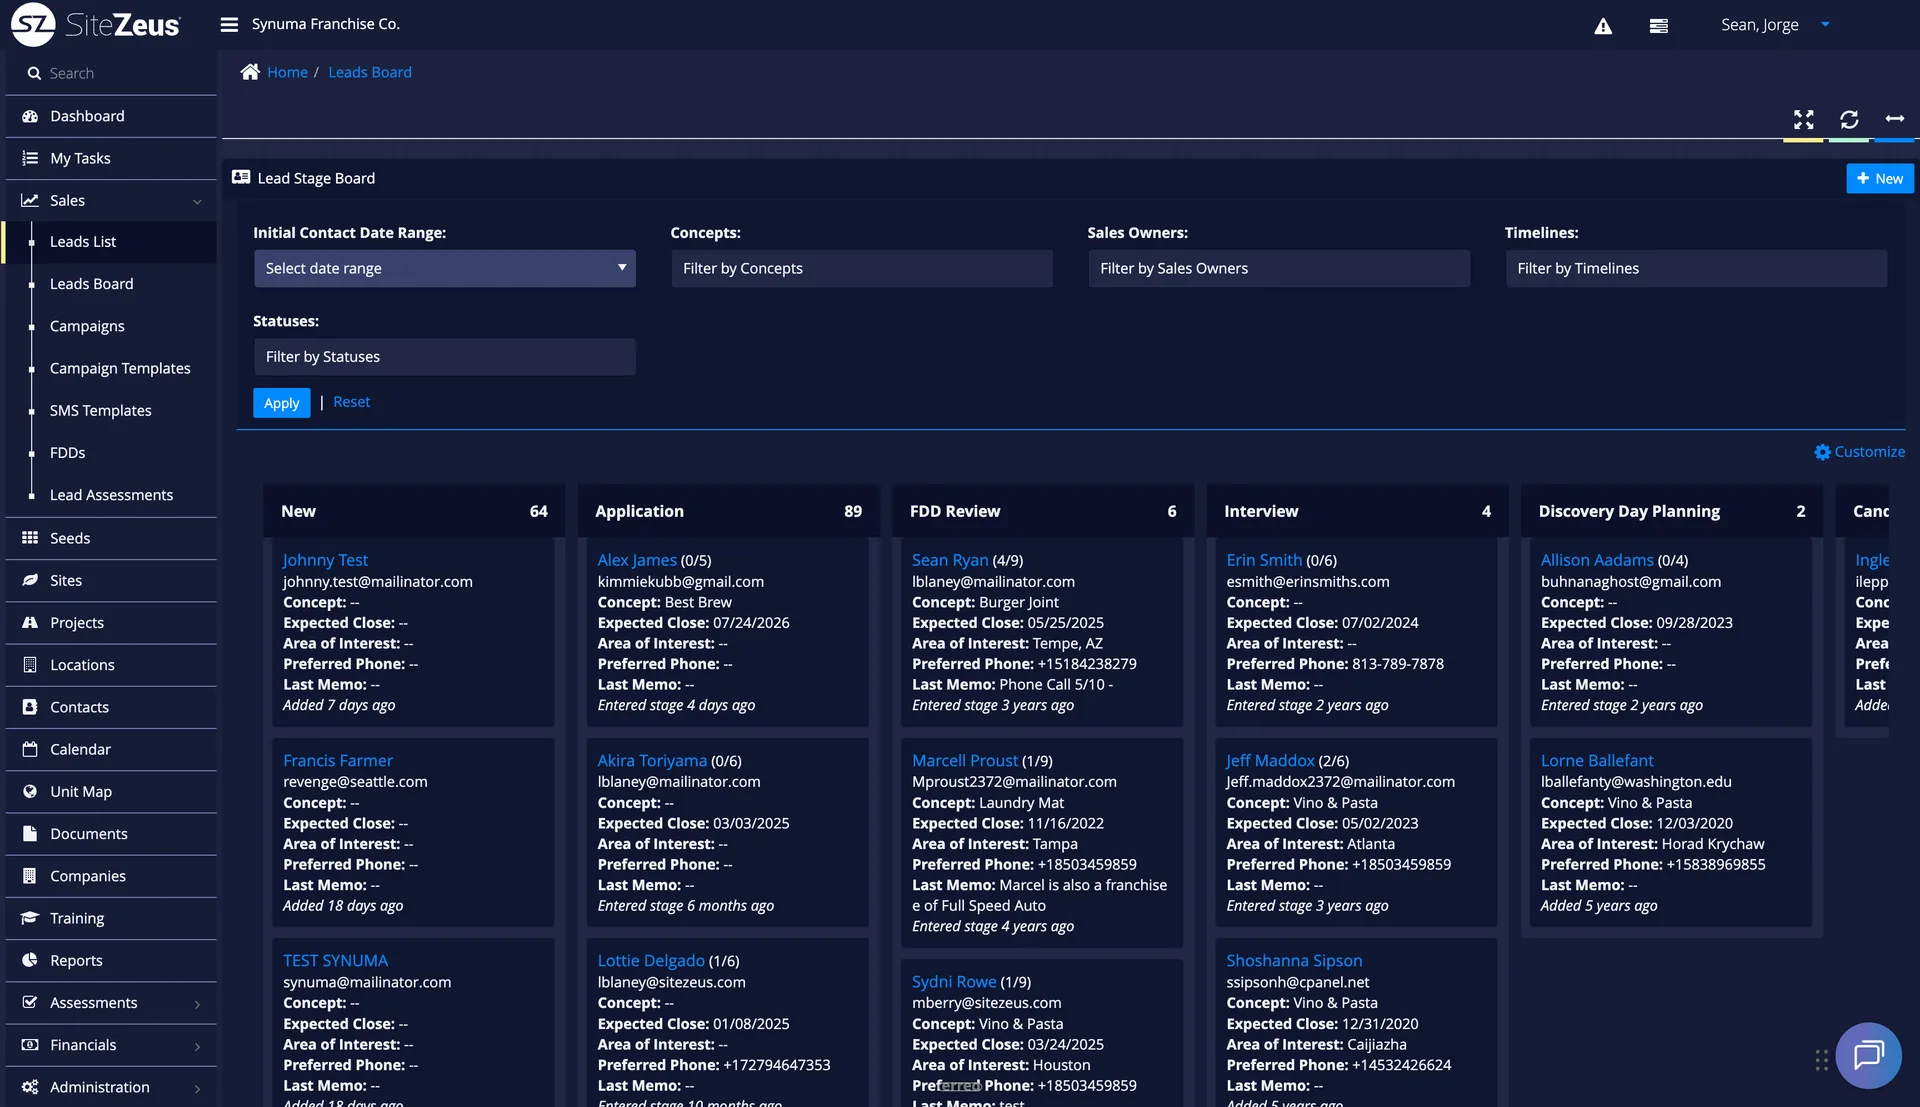This screenshot has height=1107, width=1920.
Task: Click the Customize gear icon
Action: [1822, 452]
